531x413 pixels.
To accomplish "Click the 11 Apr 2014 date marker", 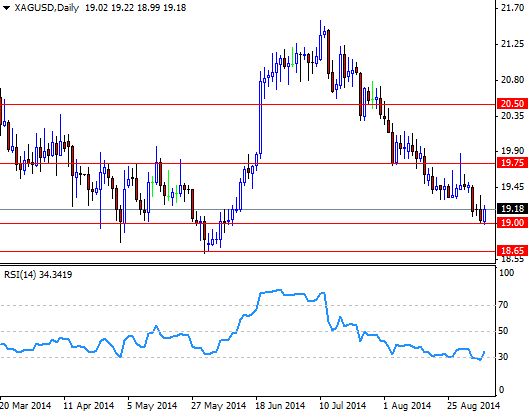I will coord(89,405).
